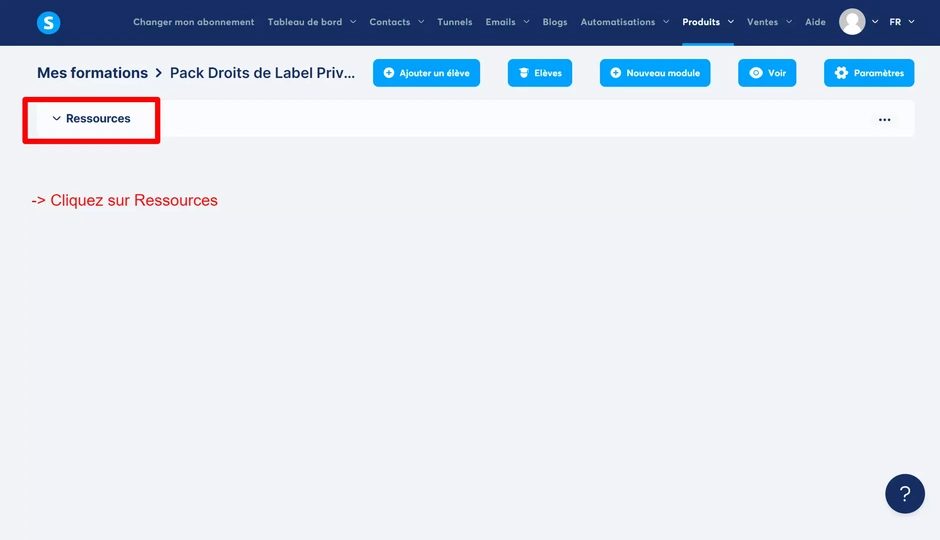Open the Automatisations dropdown menu
This screenshot has width=940, height=540.
tap(625, 22)
